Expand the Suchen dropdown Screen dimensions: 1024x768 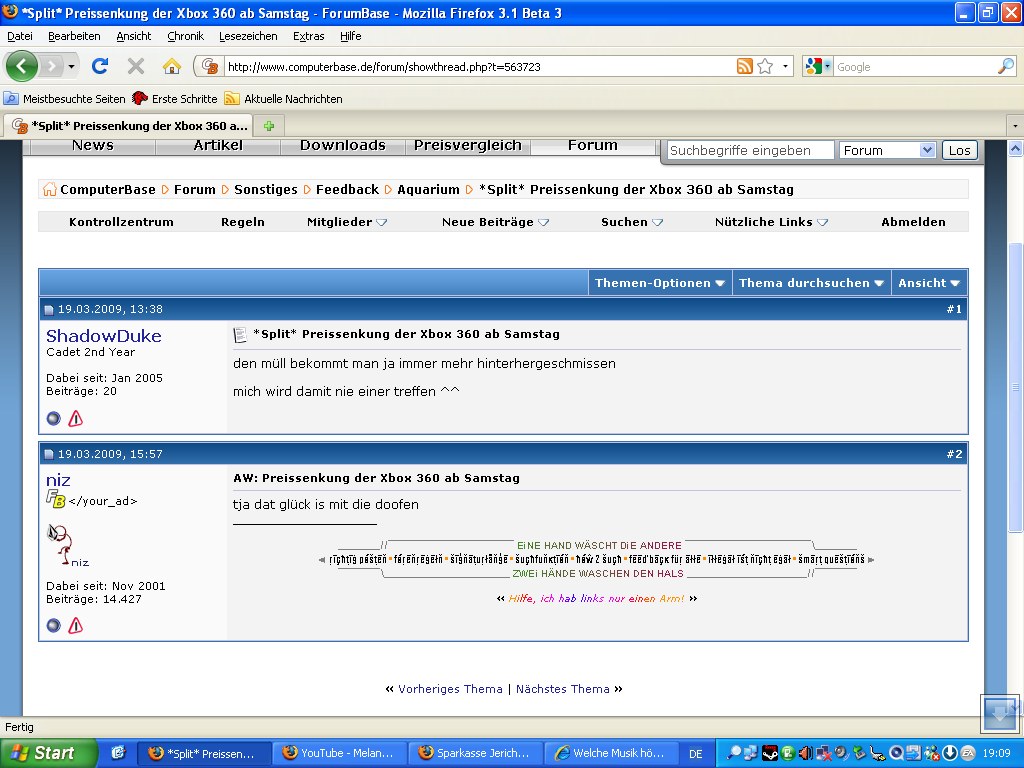(x=632, y=222)
